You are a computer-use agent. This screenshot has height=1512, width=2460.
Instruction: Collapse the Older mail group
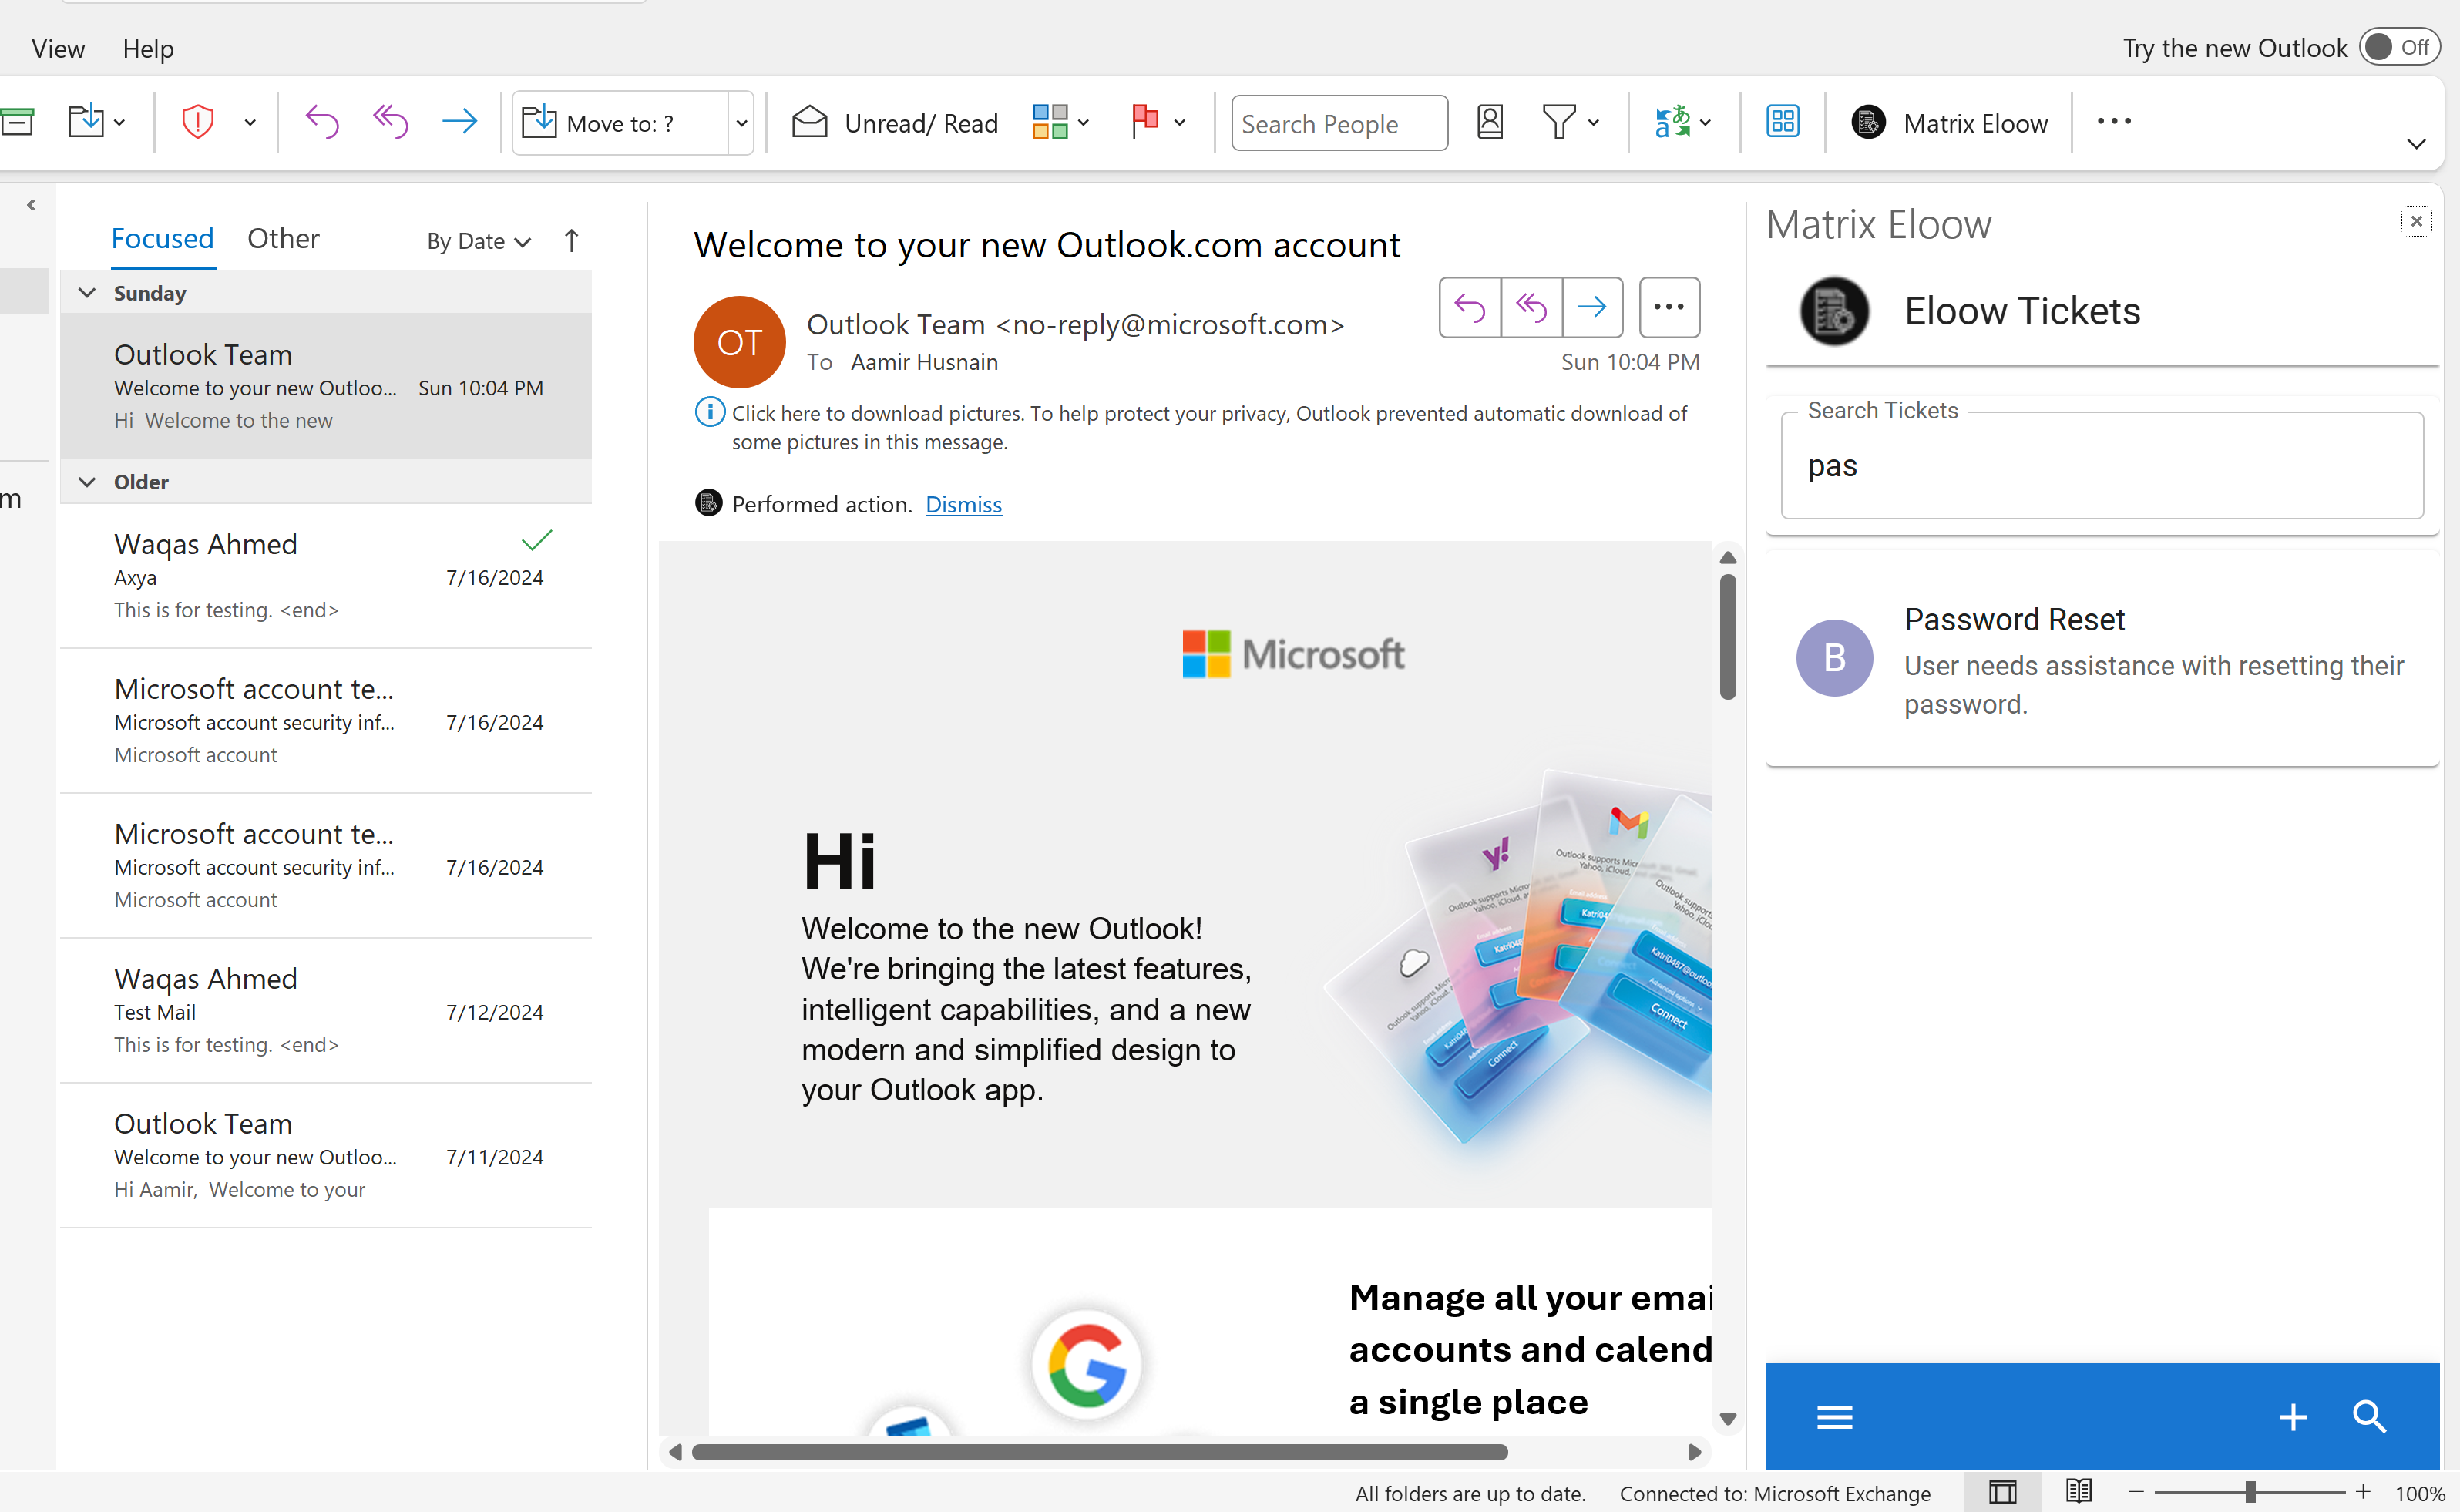tap(87, 482)
